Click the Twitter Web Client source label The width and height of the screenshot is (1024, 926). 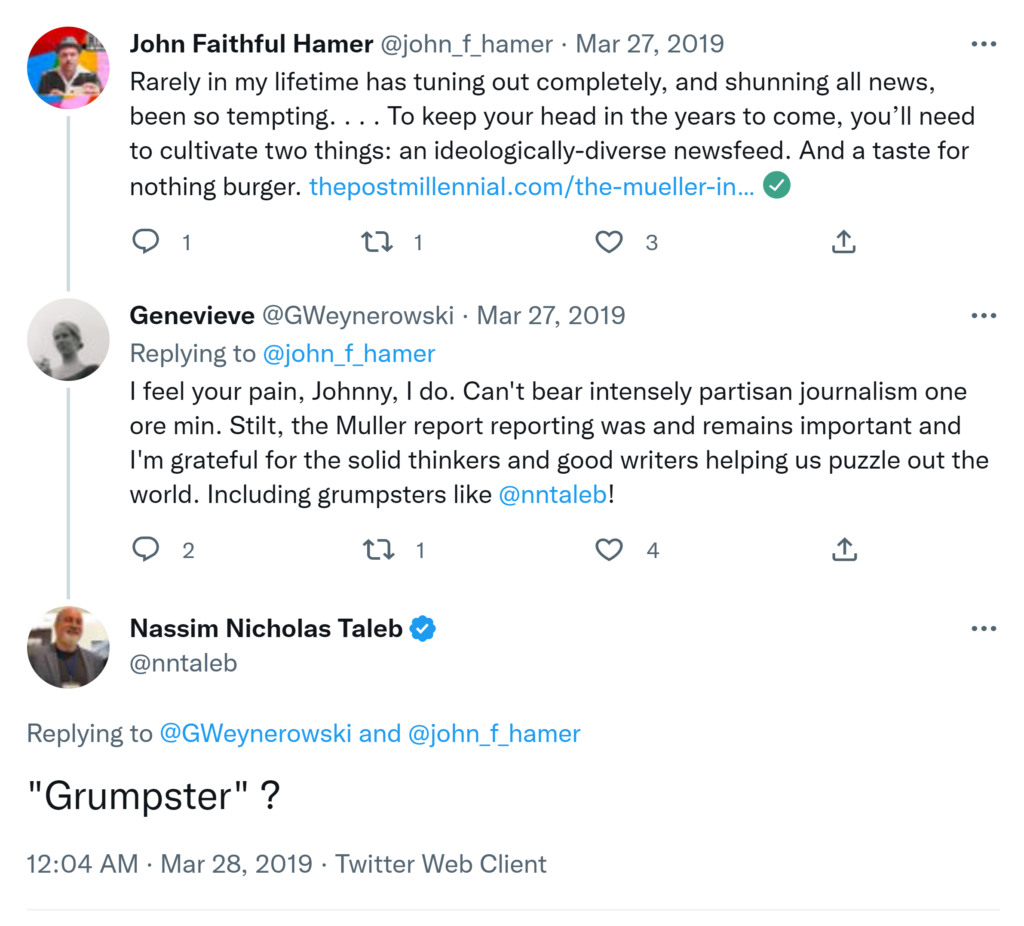pos(441,864)
